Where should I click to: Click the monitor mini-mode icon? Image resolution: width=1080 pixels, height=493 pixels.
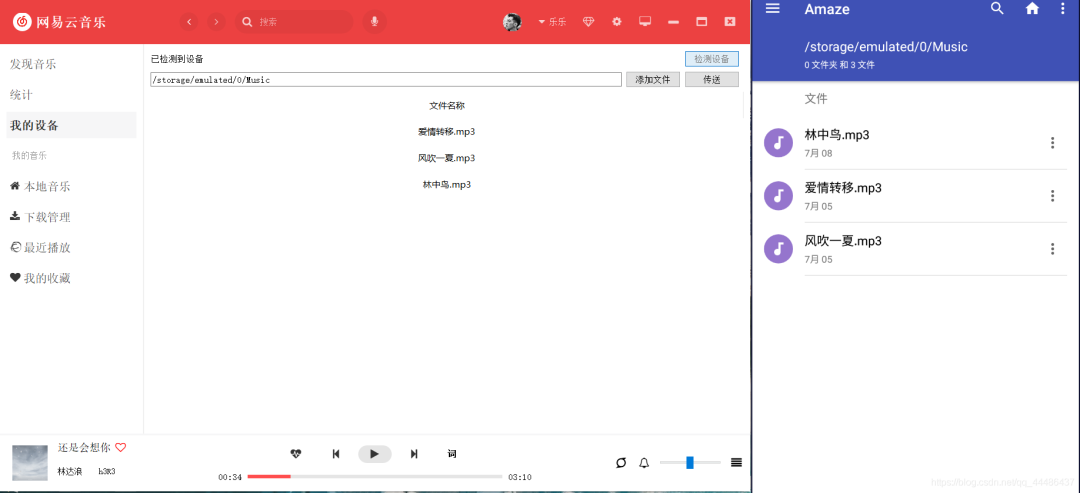tap(645, 21)
